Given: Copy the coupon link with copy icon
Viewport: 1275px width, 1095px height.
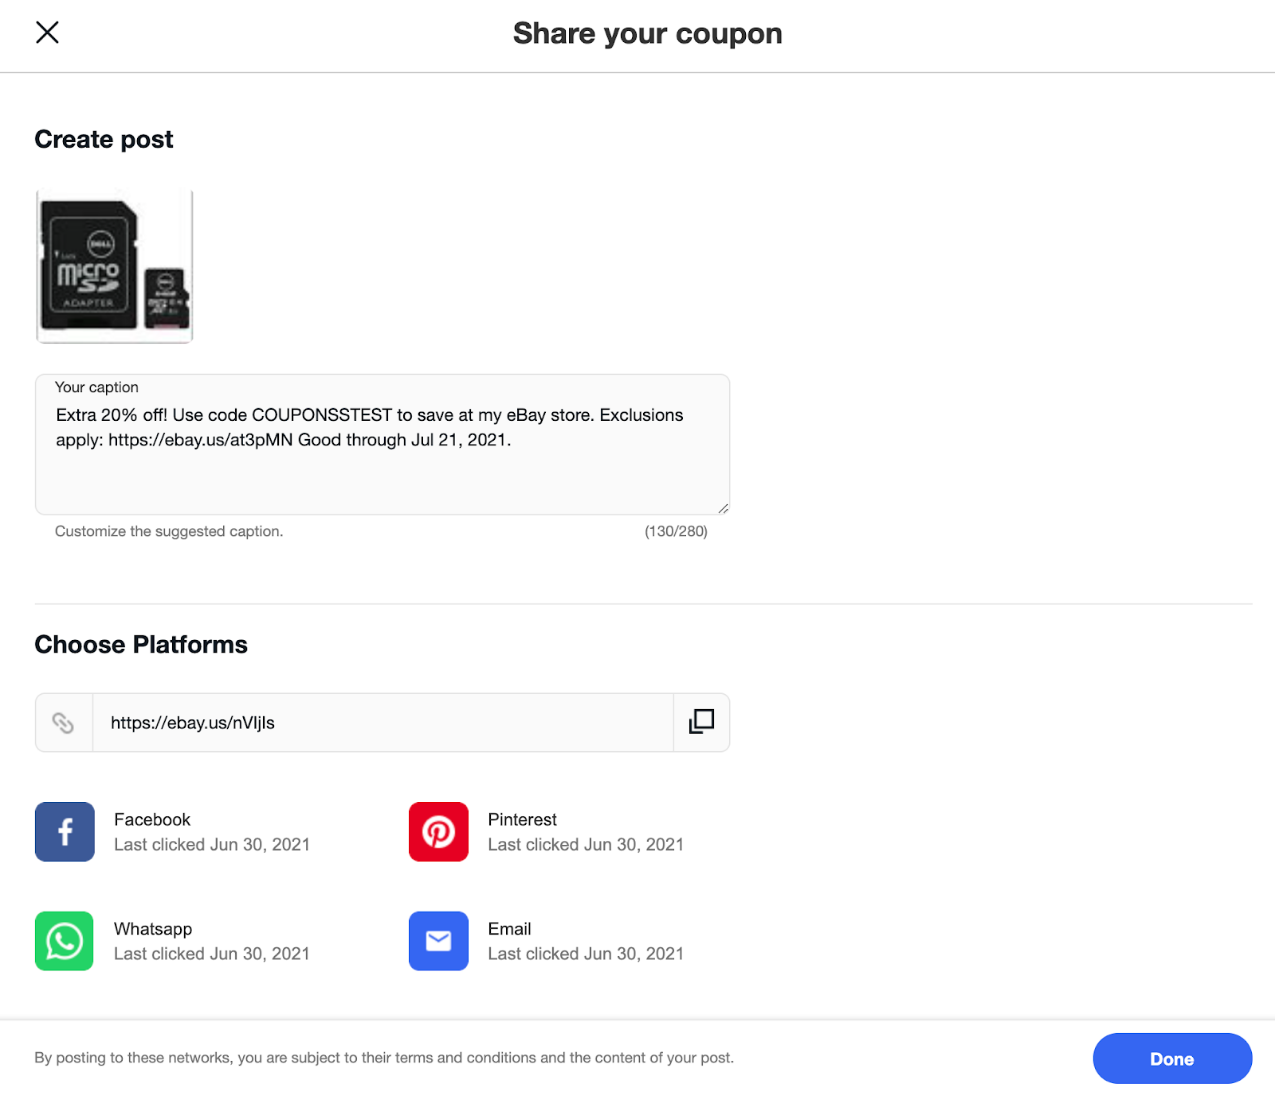Looking at the screenshot, I should click(x=701, y=722).
